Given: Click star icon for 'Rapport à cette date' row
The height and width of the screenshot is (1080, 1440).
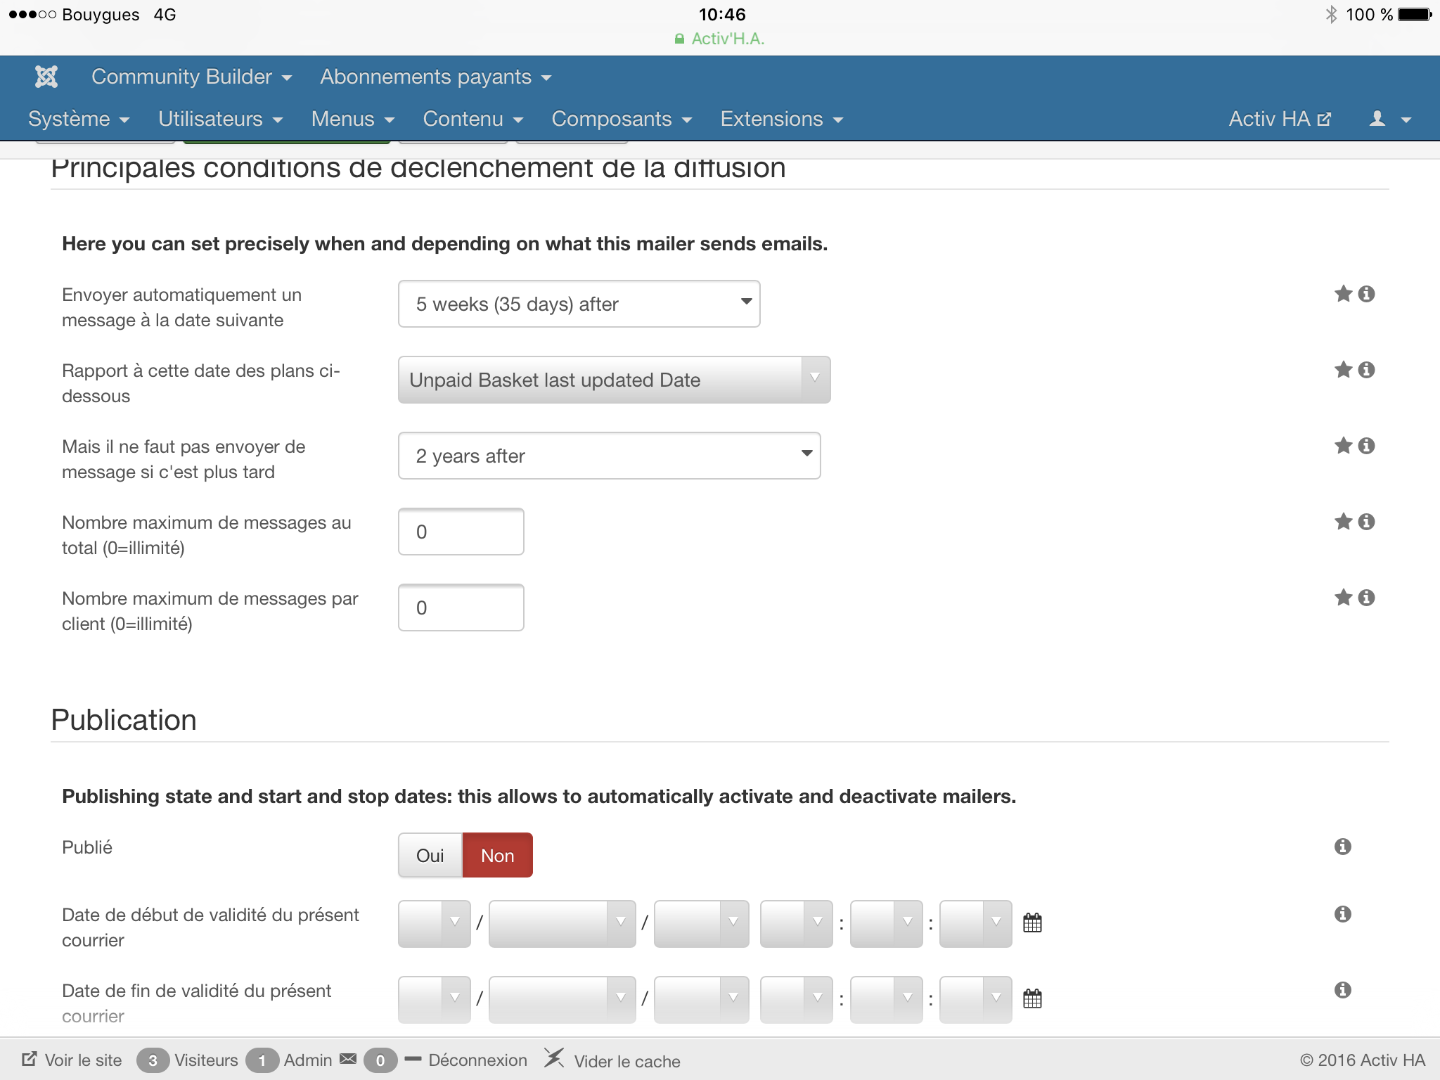Looking at the screenshot, I should point(1343,370).
